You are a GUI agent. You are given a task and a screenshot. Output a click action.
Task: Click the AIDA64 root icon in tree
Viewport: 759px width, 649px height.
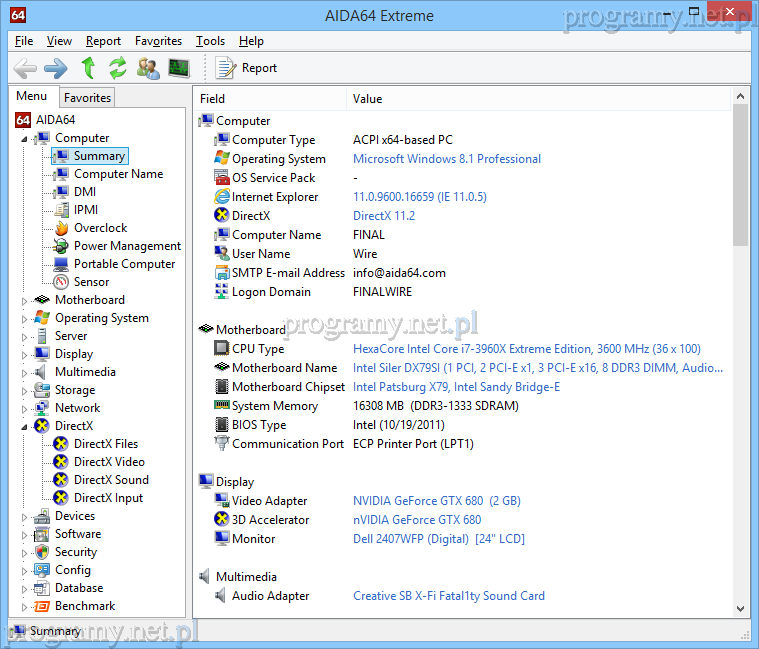tap(23, 120)
